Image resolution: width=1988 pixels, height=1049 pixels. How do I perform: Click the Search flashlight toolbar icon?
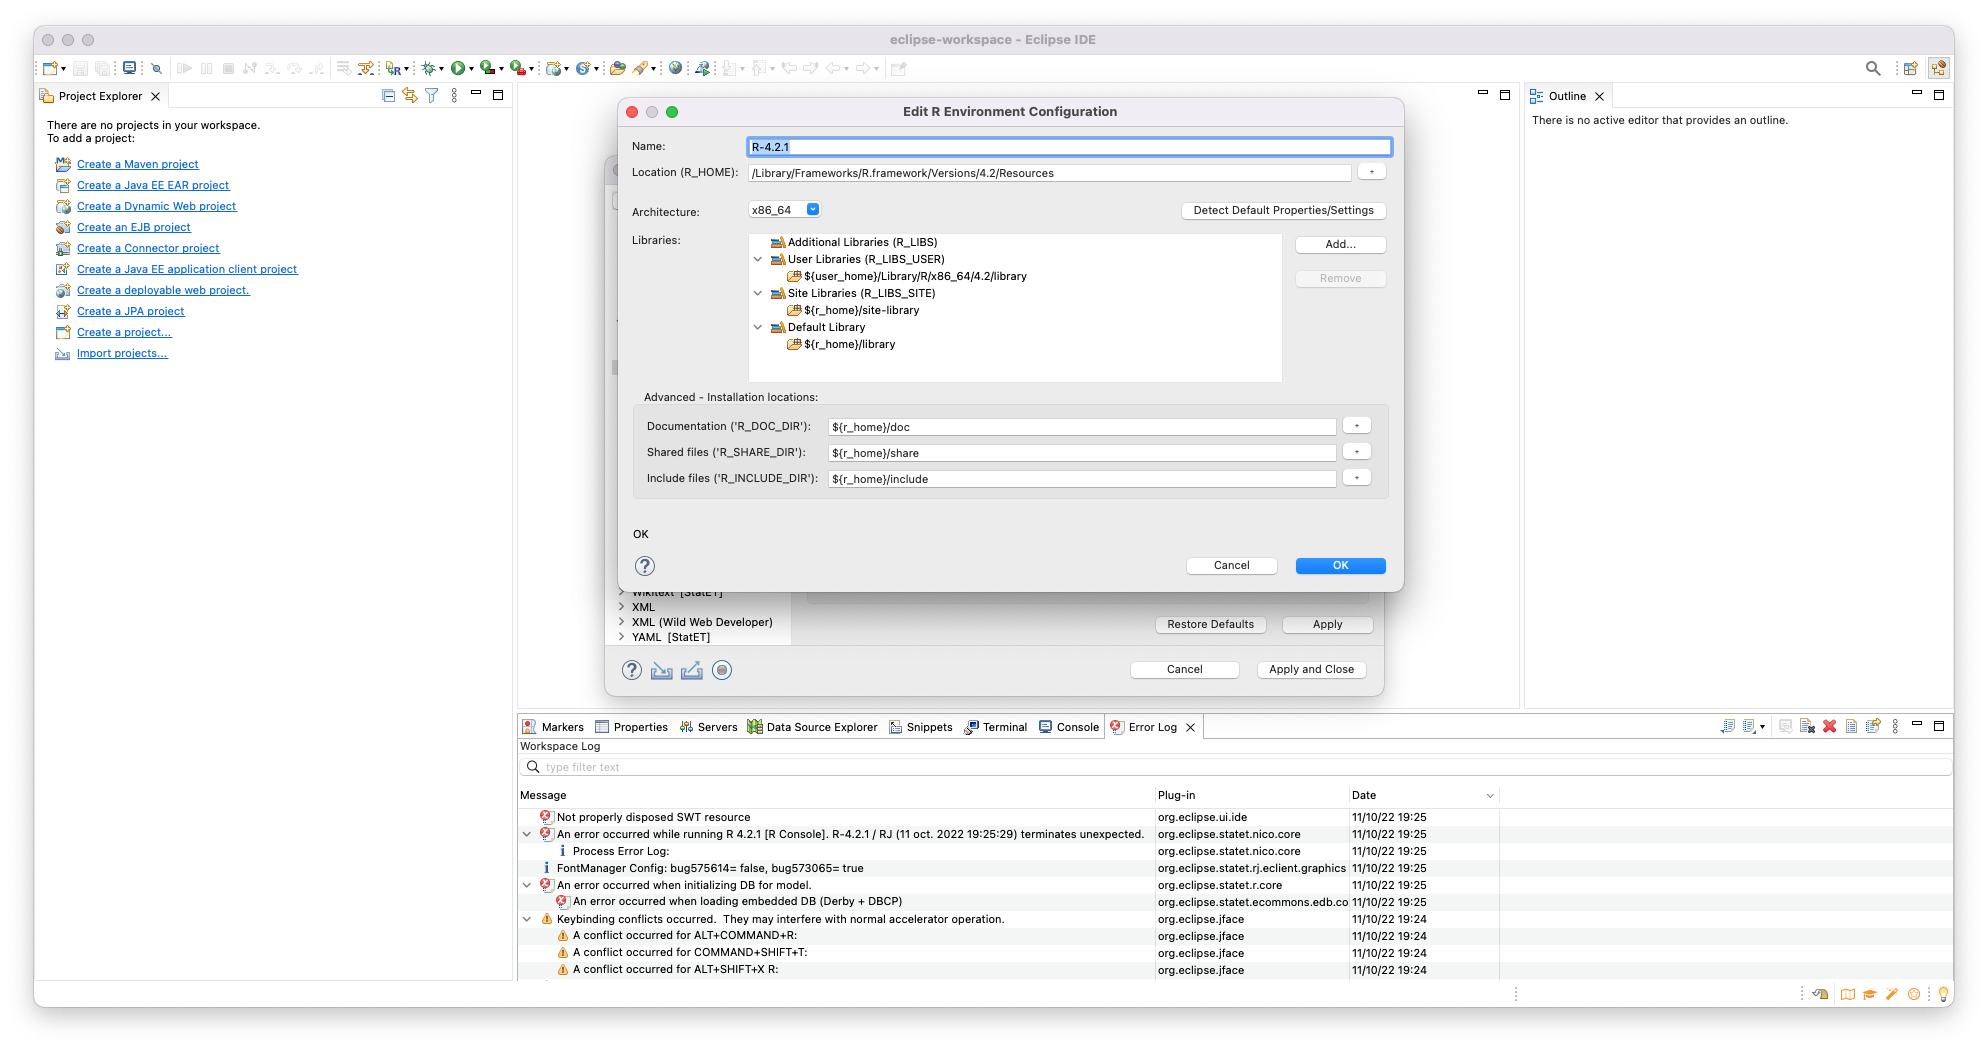click(x=640, y=68)
